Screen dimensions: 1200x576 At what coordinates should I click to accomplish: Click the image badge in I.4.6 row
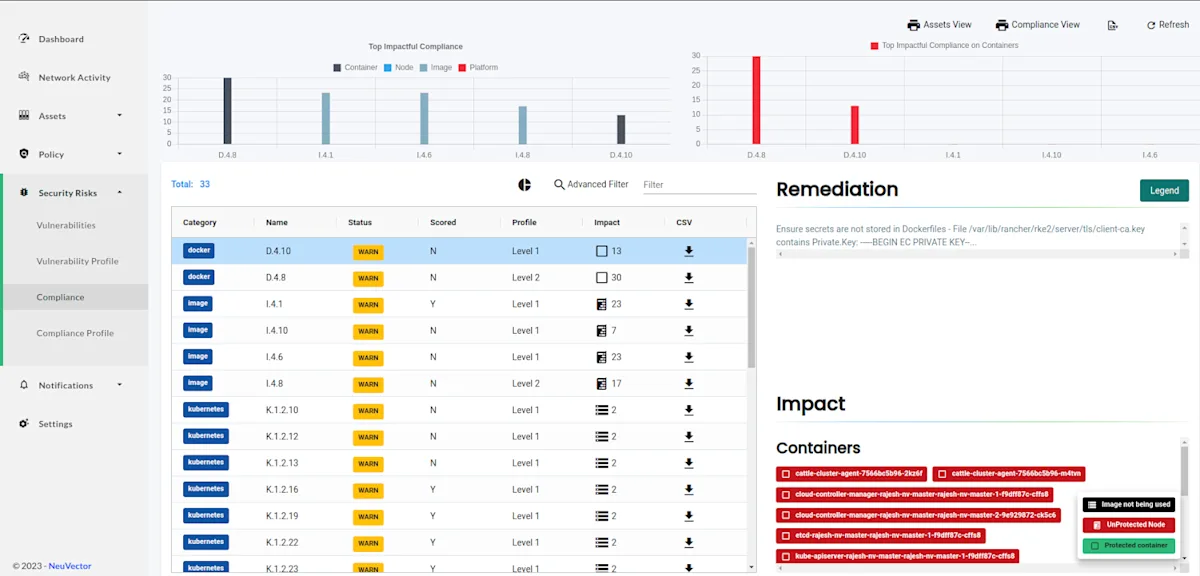pos(198,357)
